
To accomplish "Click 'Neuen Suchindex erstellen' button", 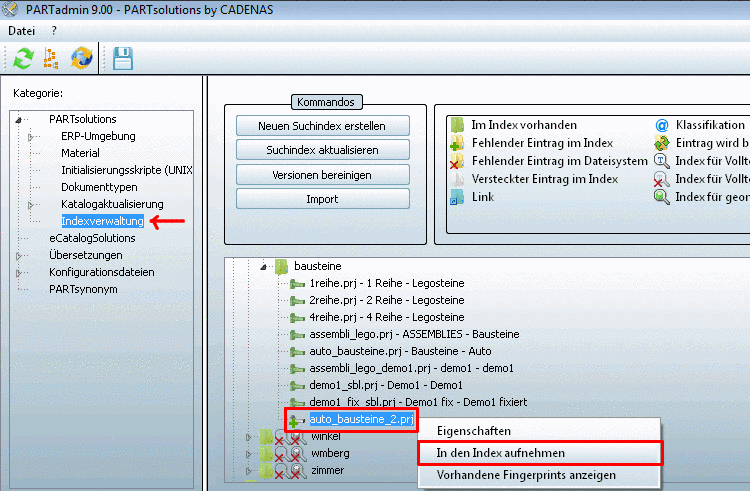I will 322,126.
